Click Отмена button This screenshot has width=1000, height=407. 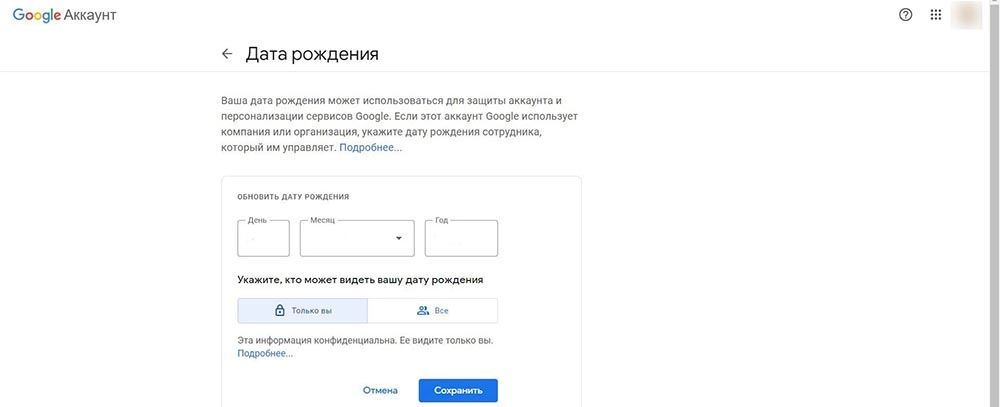point(380,390)
